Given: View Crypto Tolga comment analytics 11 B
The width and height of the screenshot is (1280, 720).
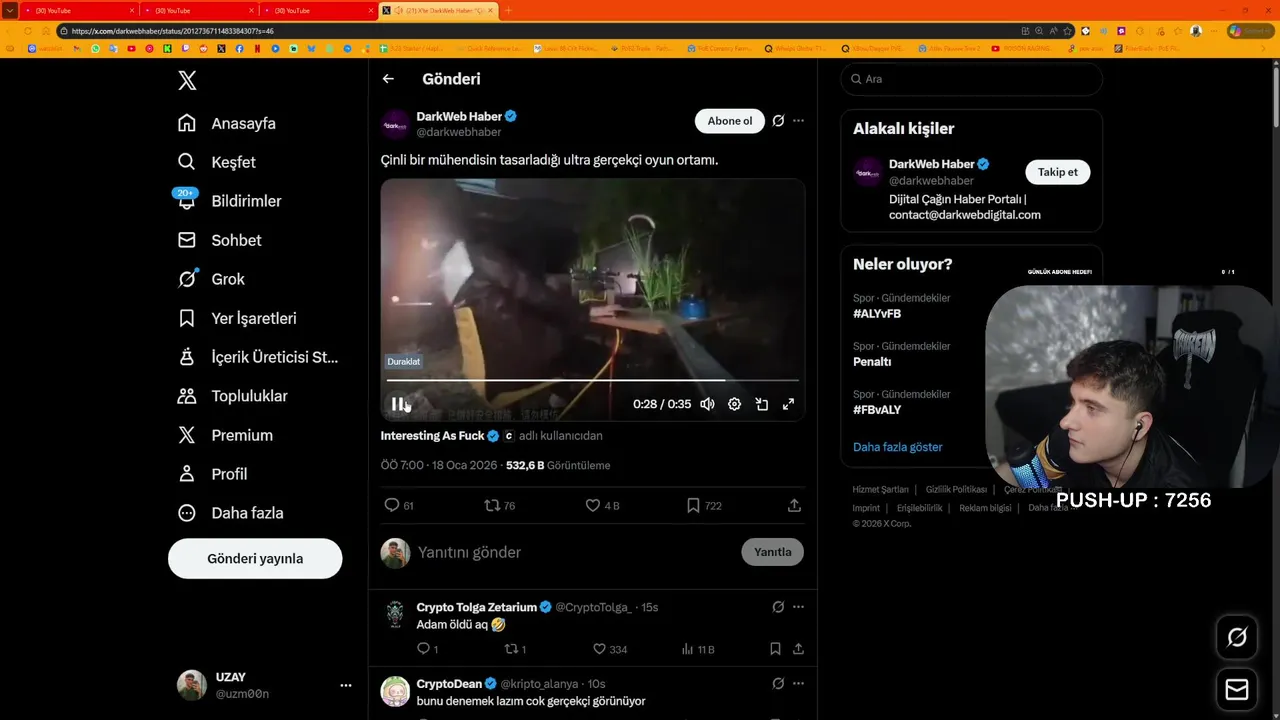Looking at the screenshot, I should pyautogui.click(x=698, y=649).
